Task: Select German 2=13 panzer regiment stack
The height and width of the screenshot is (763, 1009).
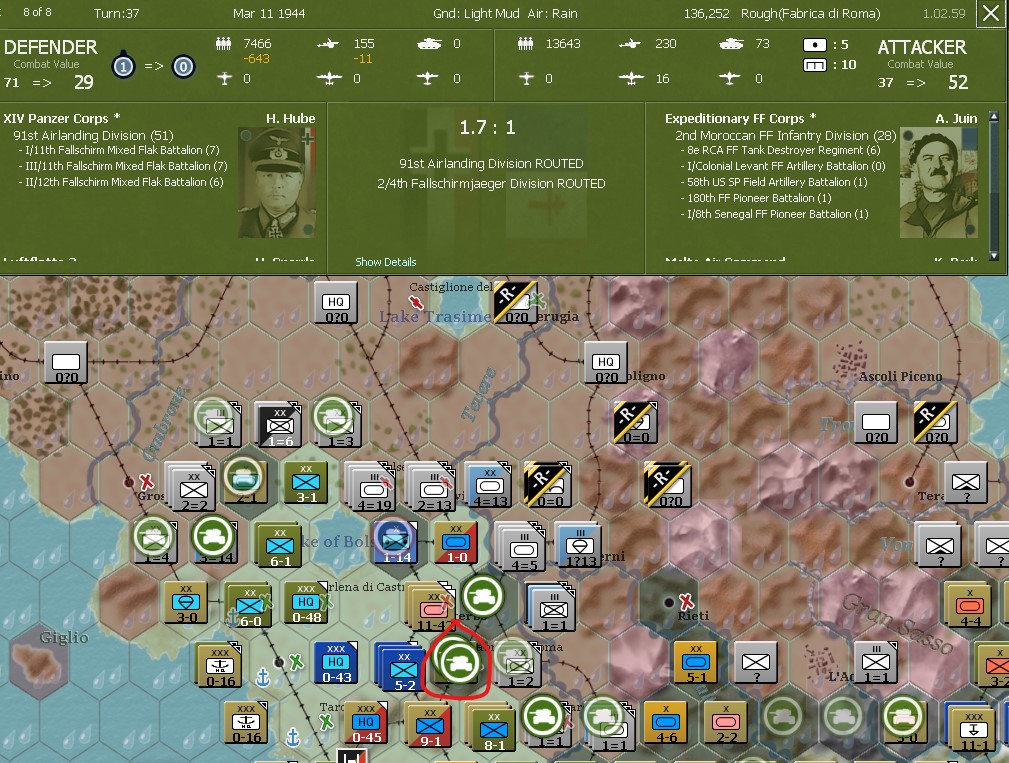Action: click(x=432, y=486)
